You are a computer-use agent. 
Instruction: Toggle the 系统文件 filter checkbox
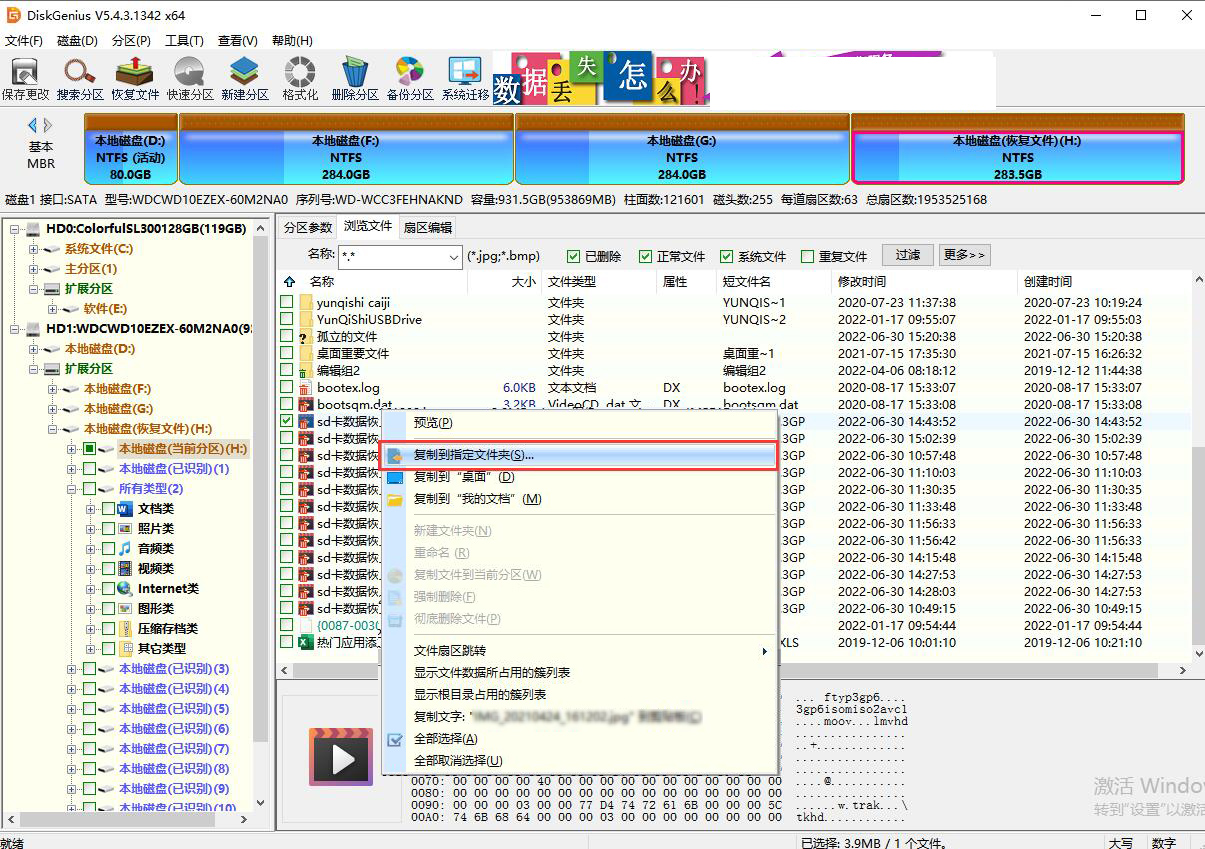(x=727, y=256)
